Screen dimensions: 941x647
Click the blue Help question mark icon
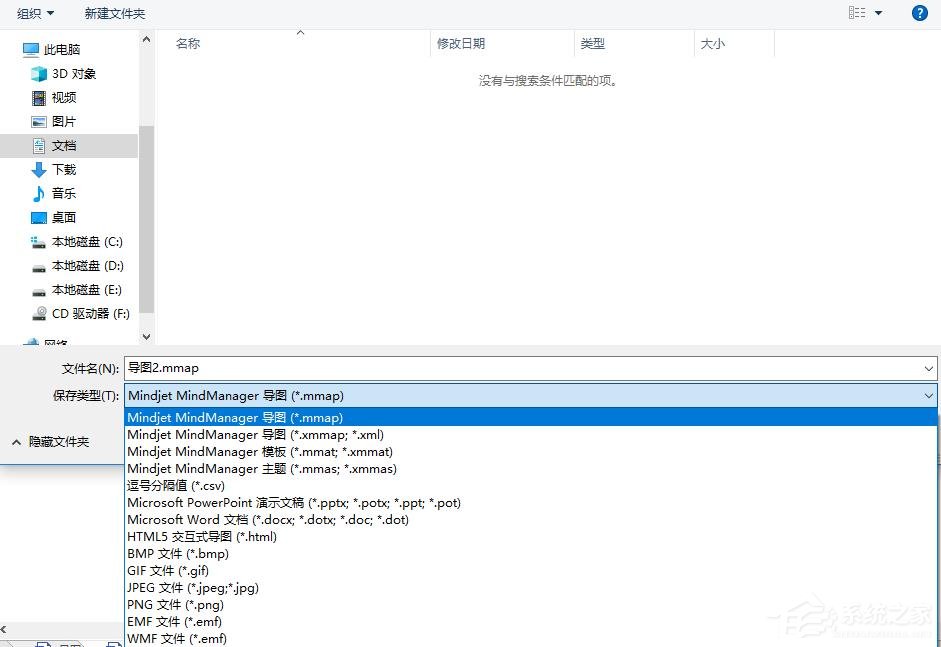pos(919,12)
